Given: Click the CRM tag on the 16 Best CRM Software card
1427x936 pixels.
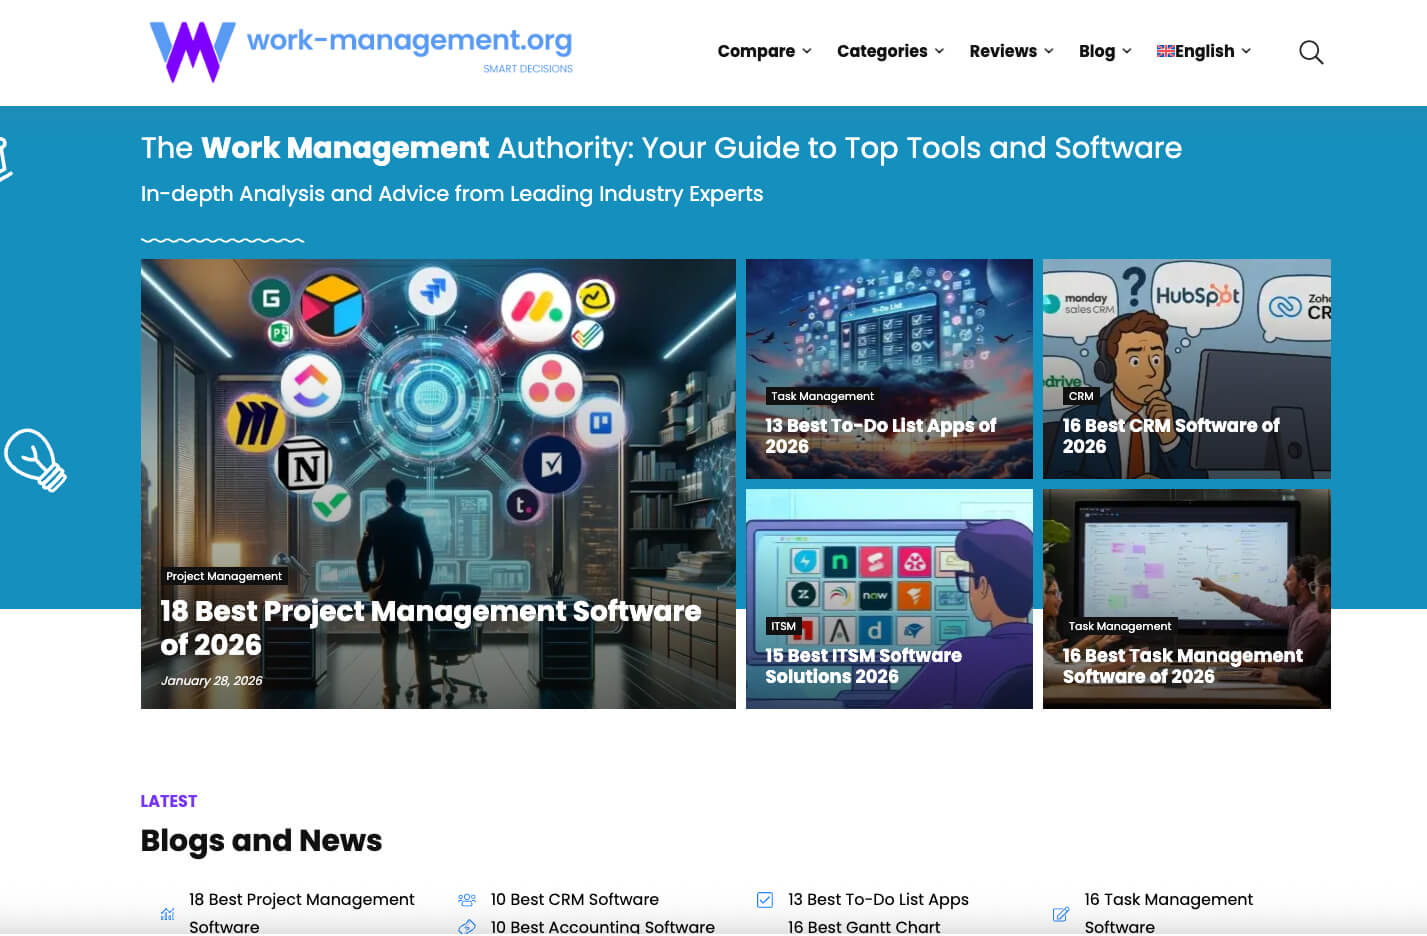Looking at the screenshot, I should coord(1081,396).
